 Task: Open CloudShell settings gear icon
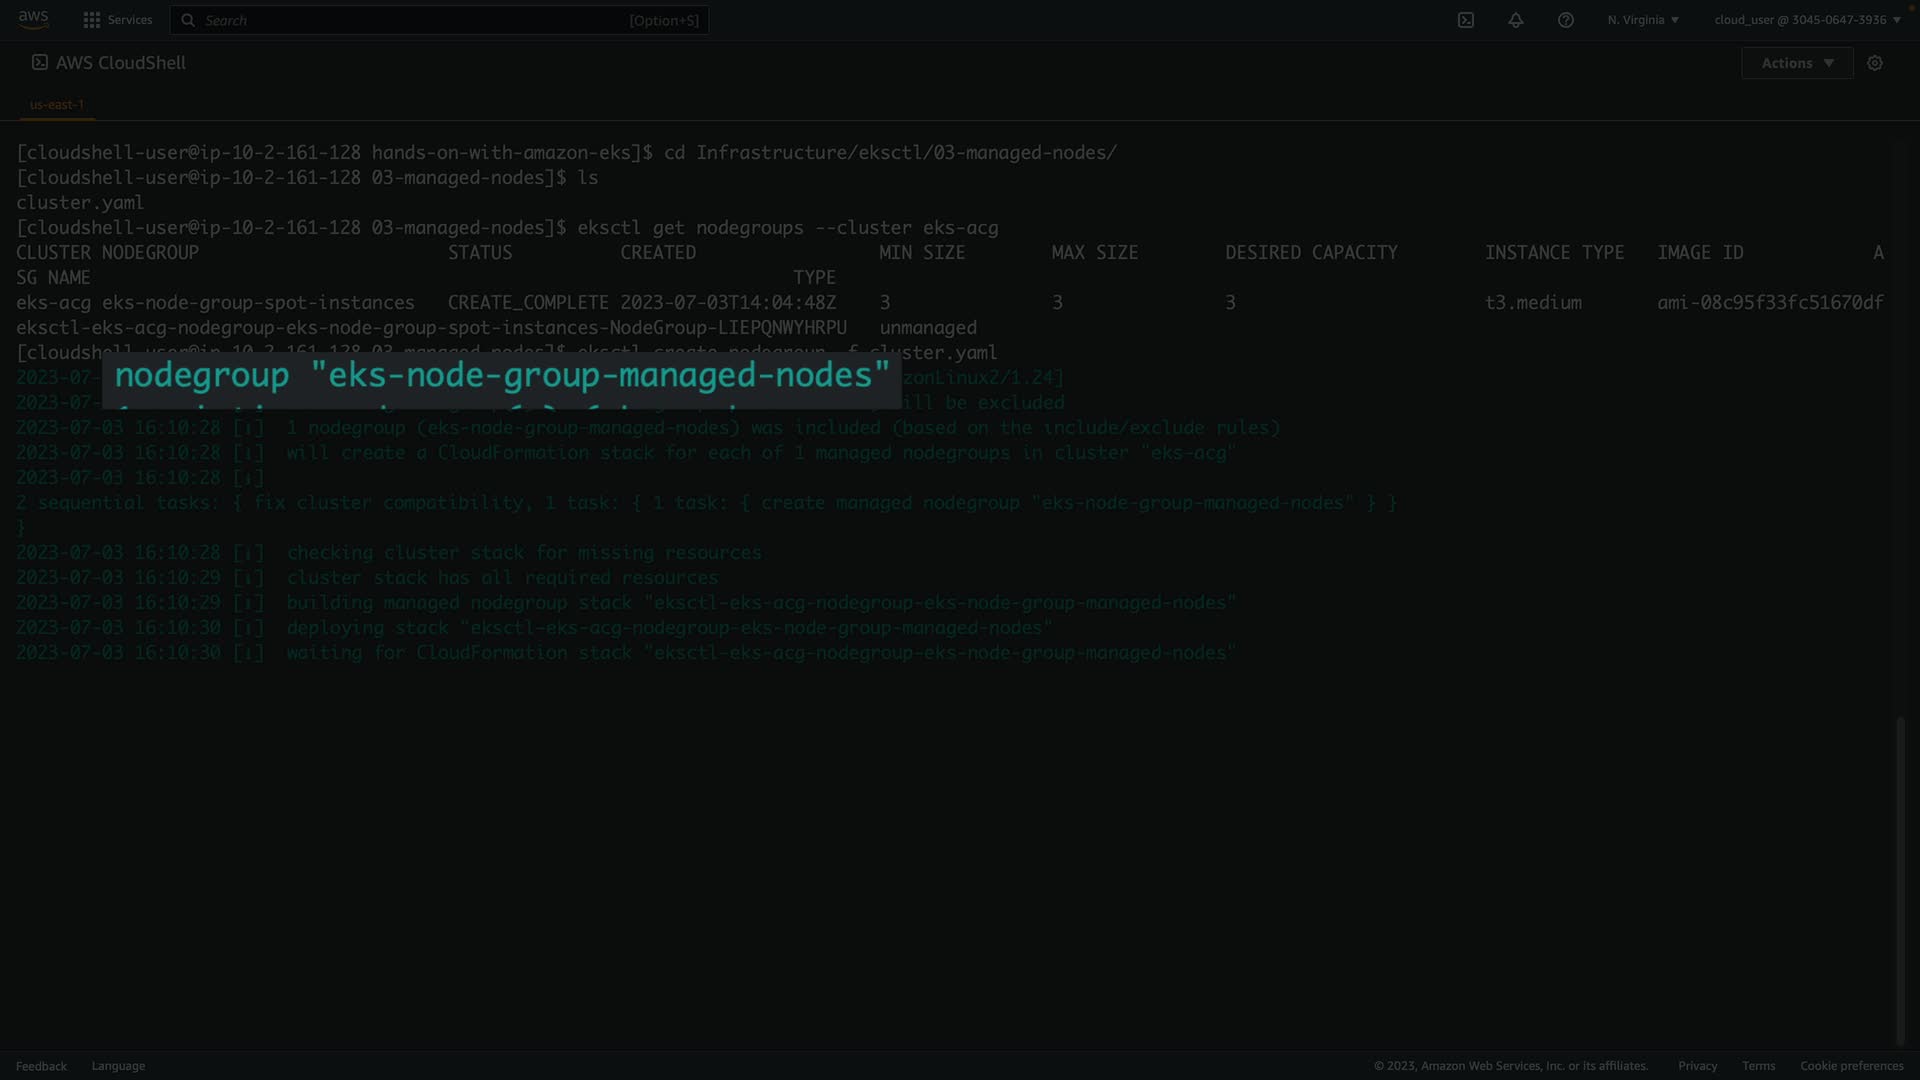(x=1875, y=63)
